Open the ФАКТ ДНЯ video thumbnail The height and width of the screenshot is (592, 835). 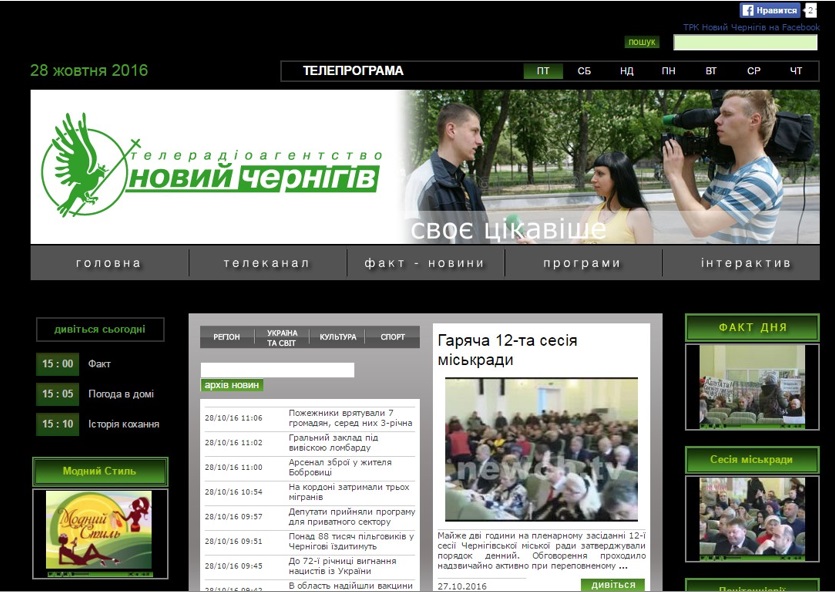[x=752, y=387]
